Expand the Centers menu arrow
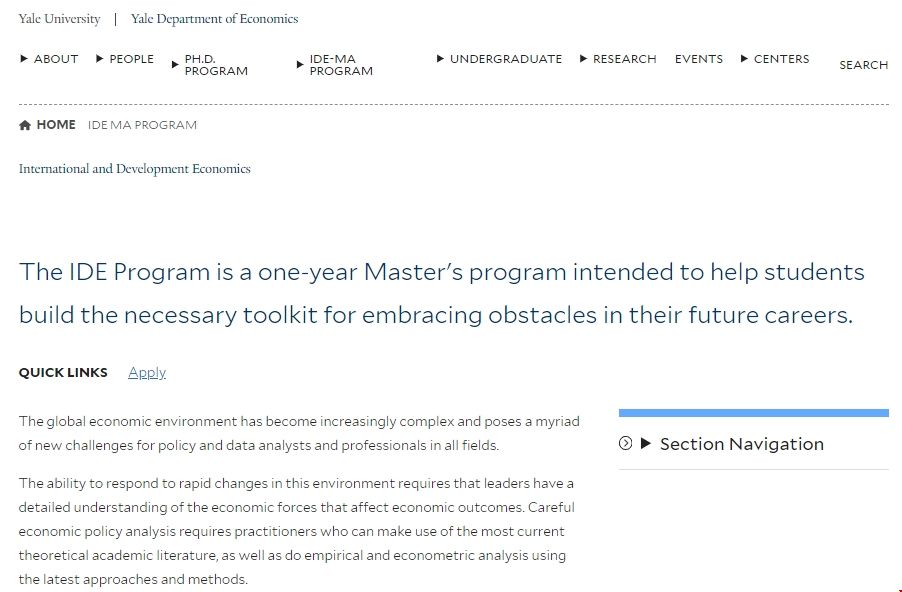This screenshot has width=902, height=592. (x=744, y=59)
